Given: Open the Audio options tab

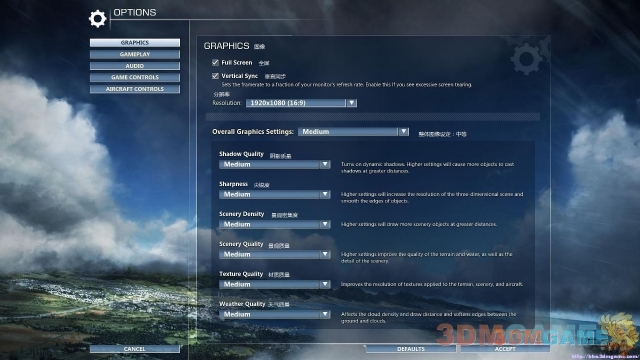Looking at the screenshot, I should [x=135, y=66].
